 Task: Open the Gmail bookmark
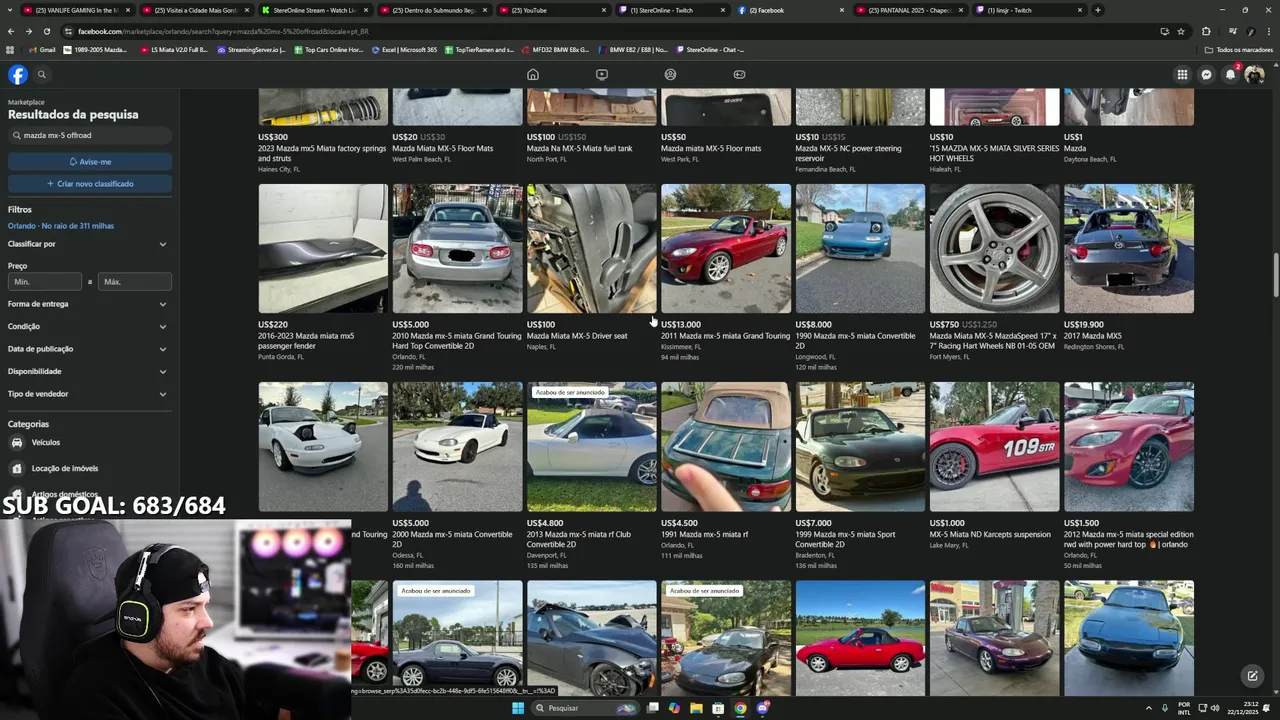(42, 49)
